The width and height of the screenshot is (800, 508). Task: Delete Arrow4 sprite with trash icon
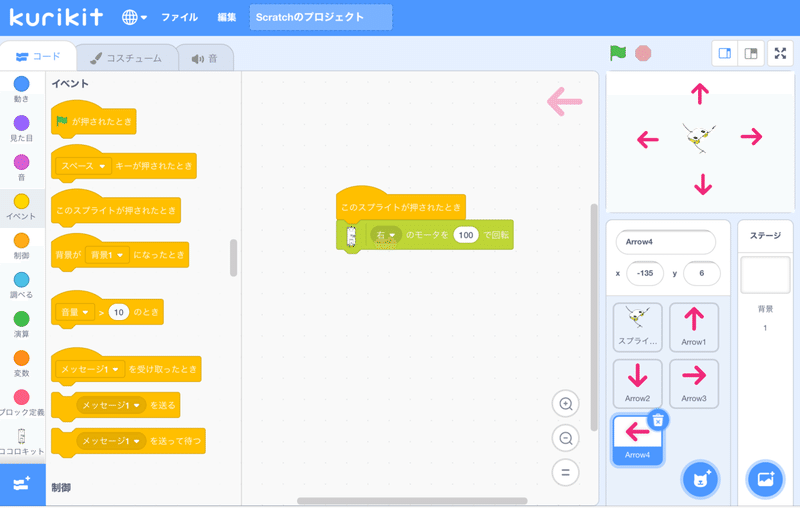click(x=658, y=420)
